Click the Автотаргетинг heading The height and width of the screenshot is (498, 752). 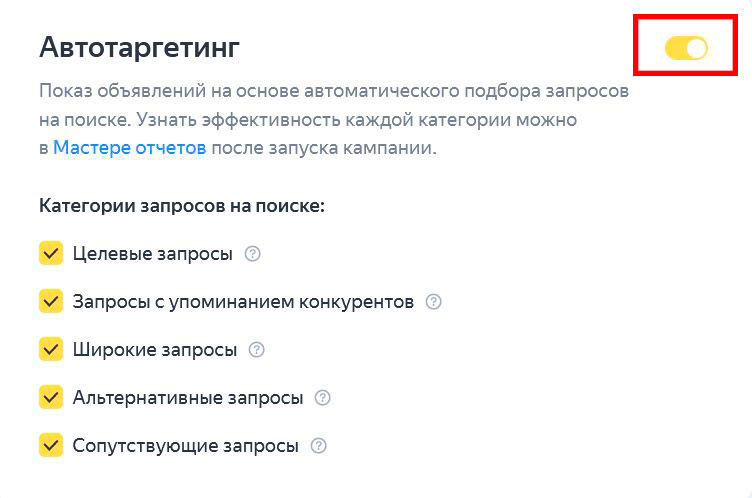point(140,48)
